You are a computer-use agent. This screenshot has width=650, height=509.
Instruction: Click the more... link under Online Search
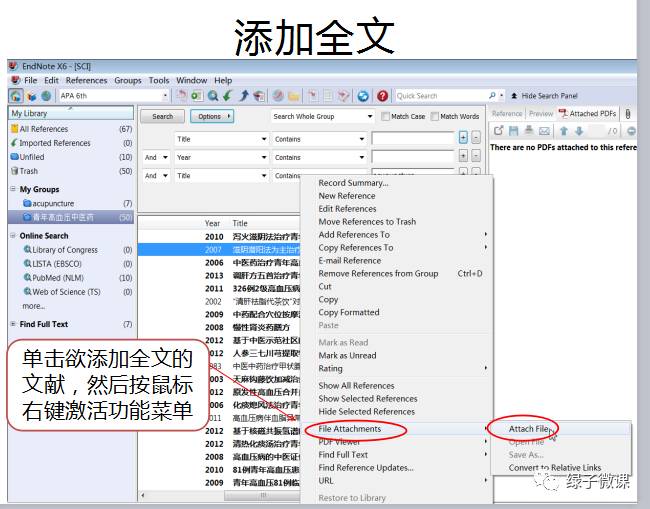tap(34, 306)
